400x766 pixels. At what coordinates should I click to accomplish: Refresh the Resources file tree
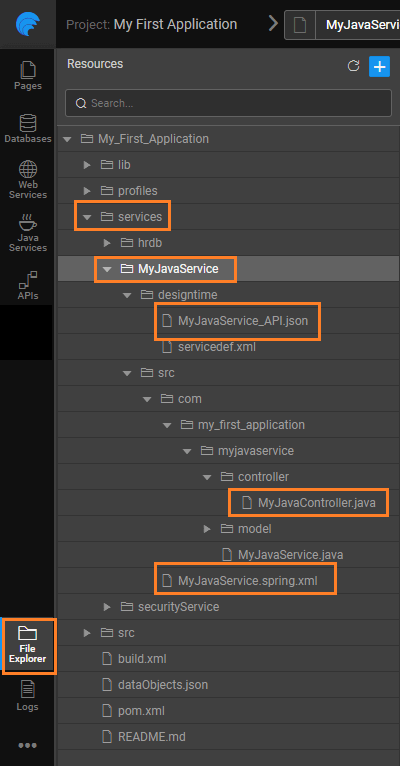click(x=353, y=66)
